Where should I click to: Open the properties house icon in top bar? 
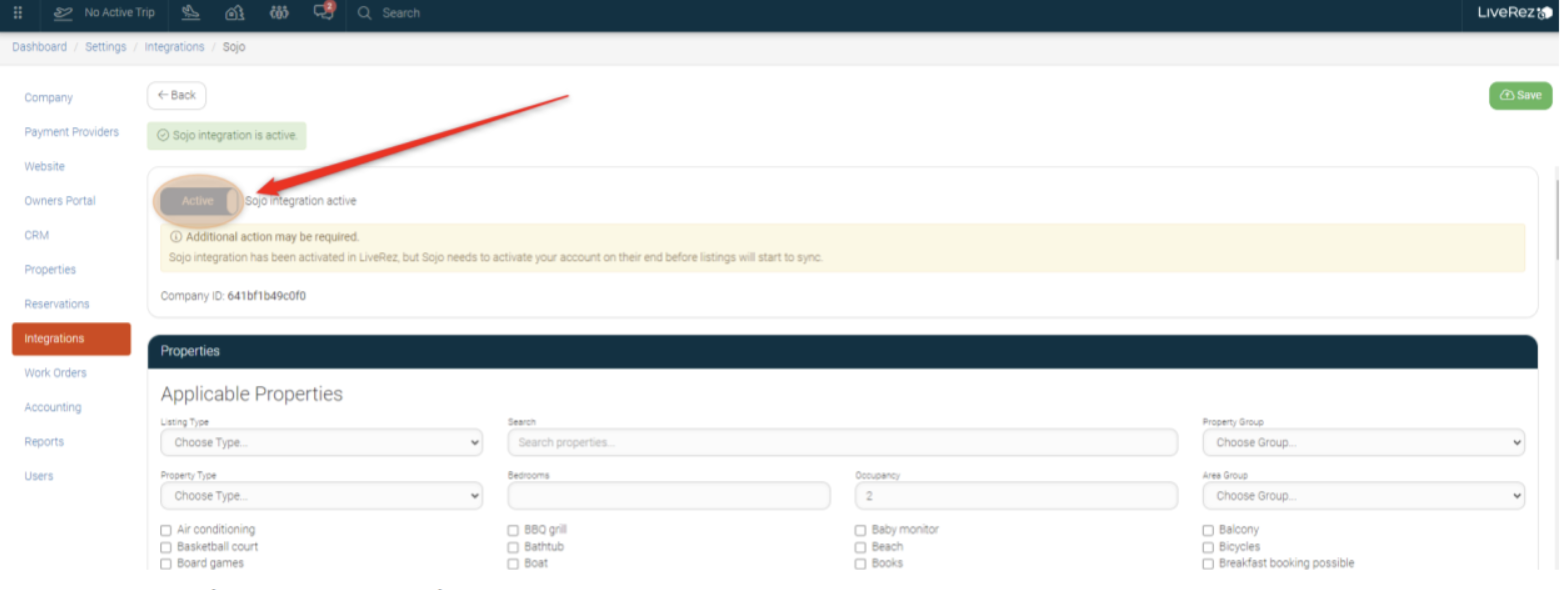[235, 13]
